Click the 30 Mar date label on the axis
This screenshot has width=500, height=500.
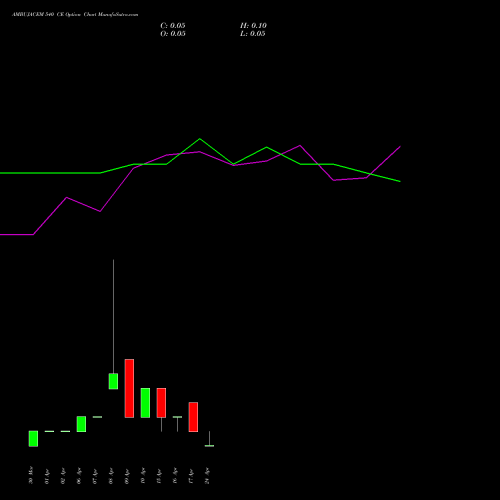[x=31, y=475]
